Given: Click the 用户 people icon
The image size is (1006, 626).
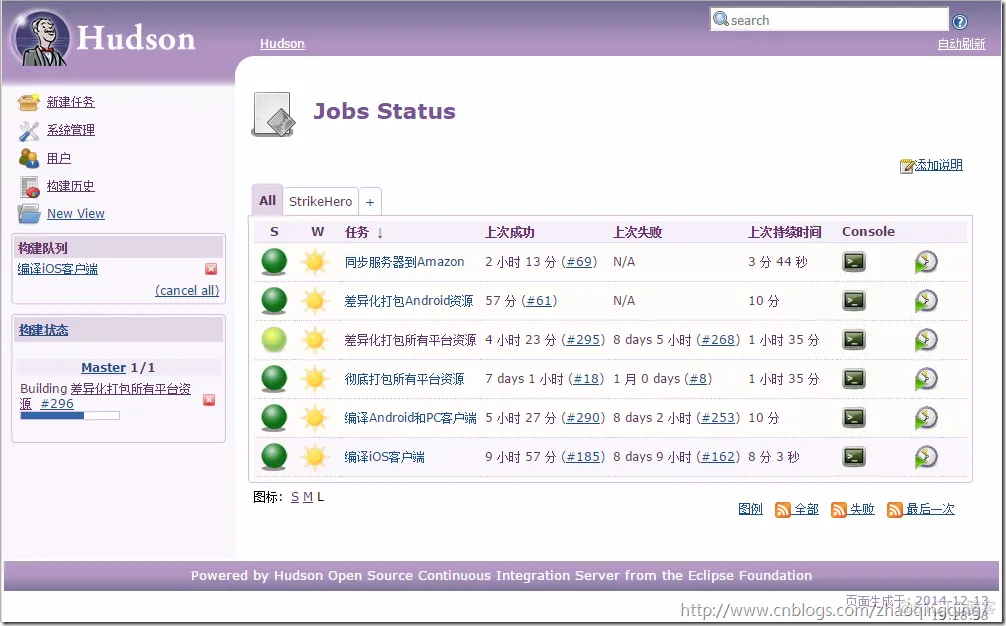Looking at the screenshot, I should [29, 158].
